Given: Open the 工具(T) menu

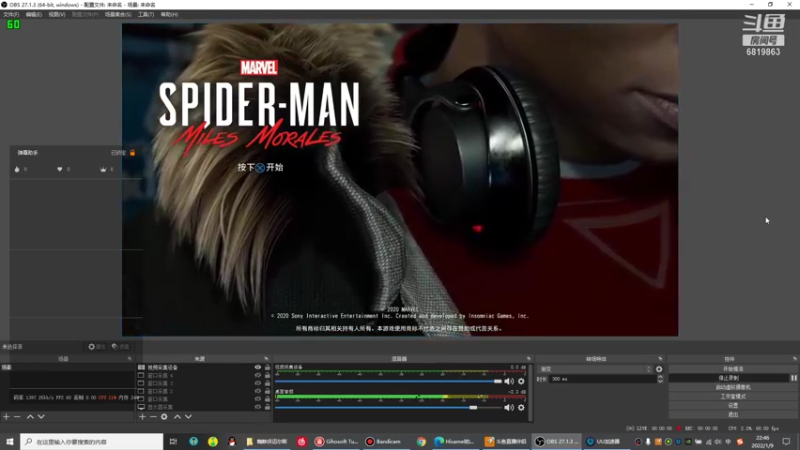Looking at the screenshot, I should tap(146, 14).
